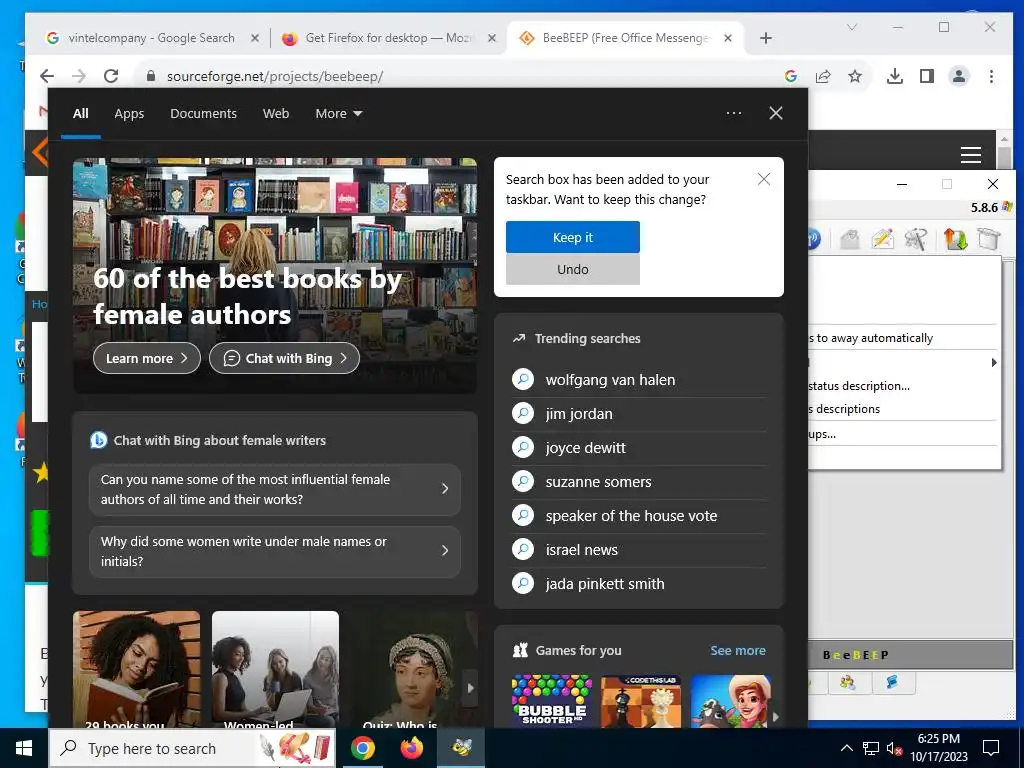Click the Keep it button
Image resolution: width=1024 pixels, height=768 pixels.
click(573, 237)
